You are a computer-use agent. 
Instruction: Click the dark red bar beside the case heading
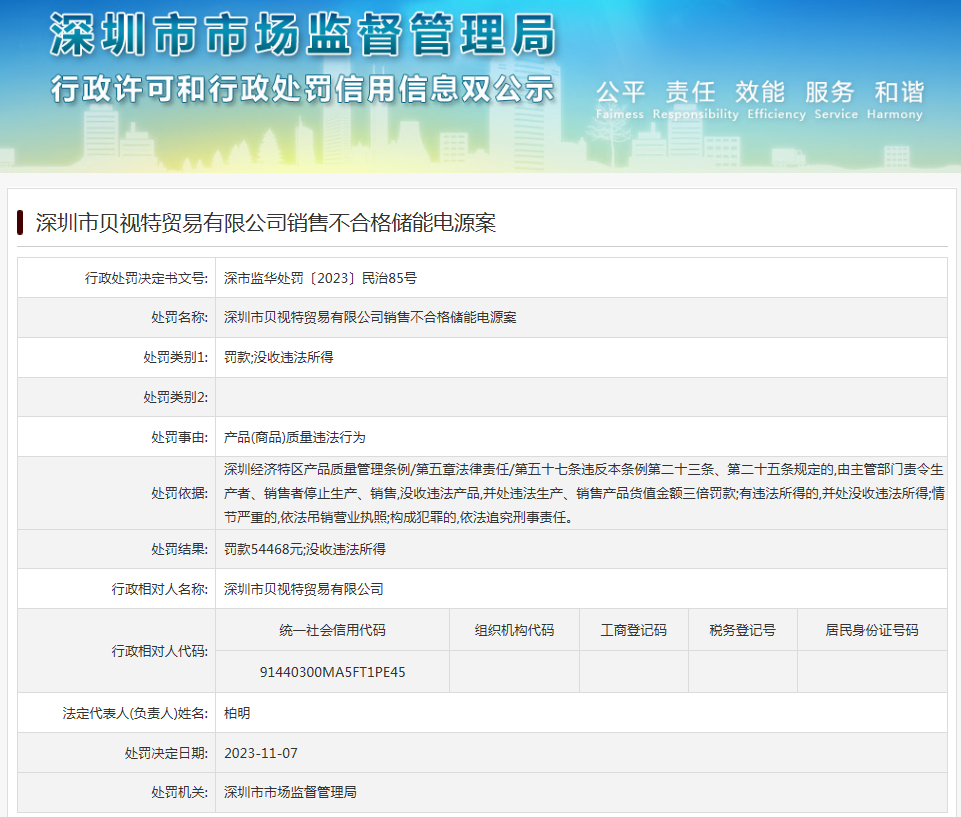point(20,223)
